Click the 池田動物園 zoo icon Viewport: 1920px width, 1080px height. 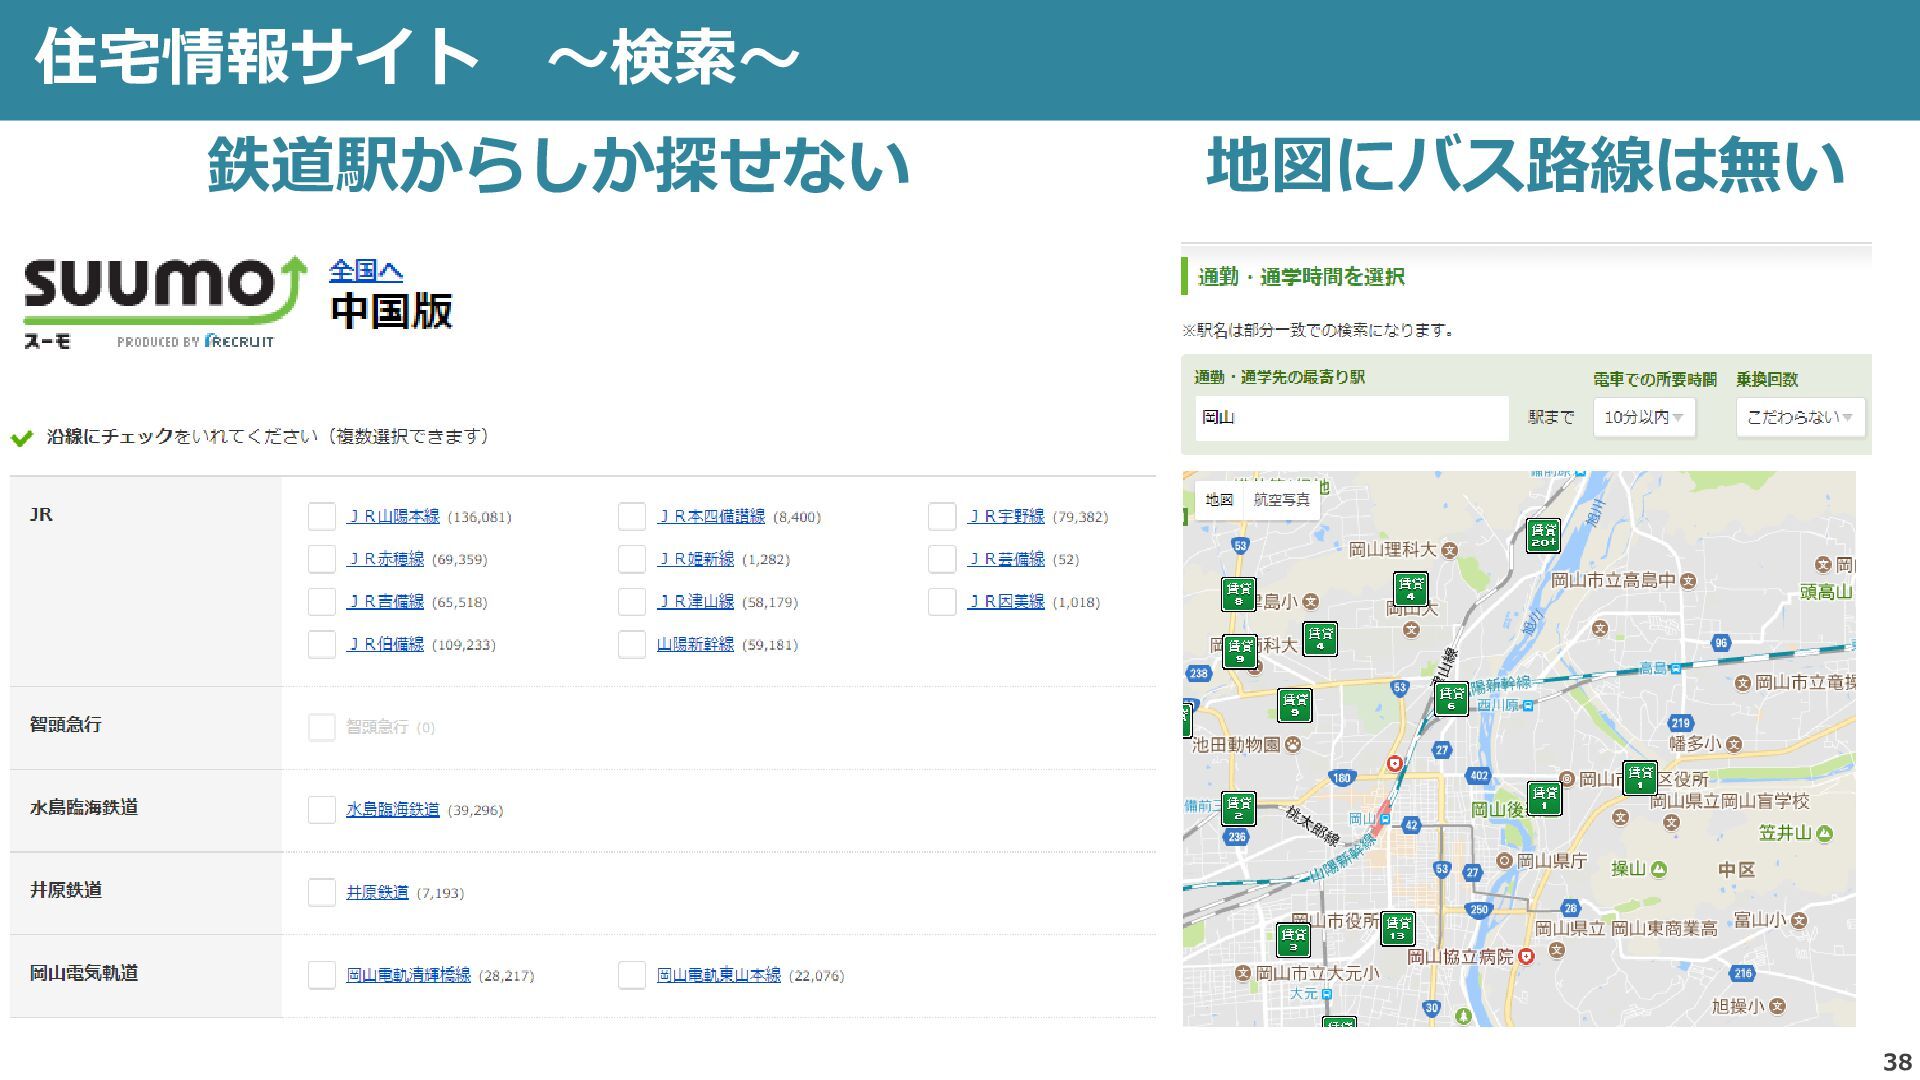1293,744
